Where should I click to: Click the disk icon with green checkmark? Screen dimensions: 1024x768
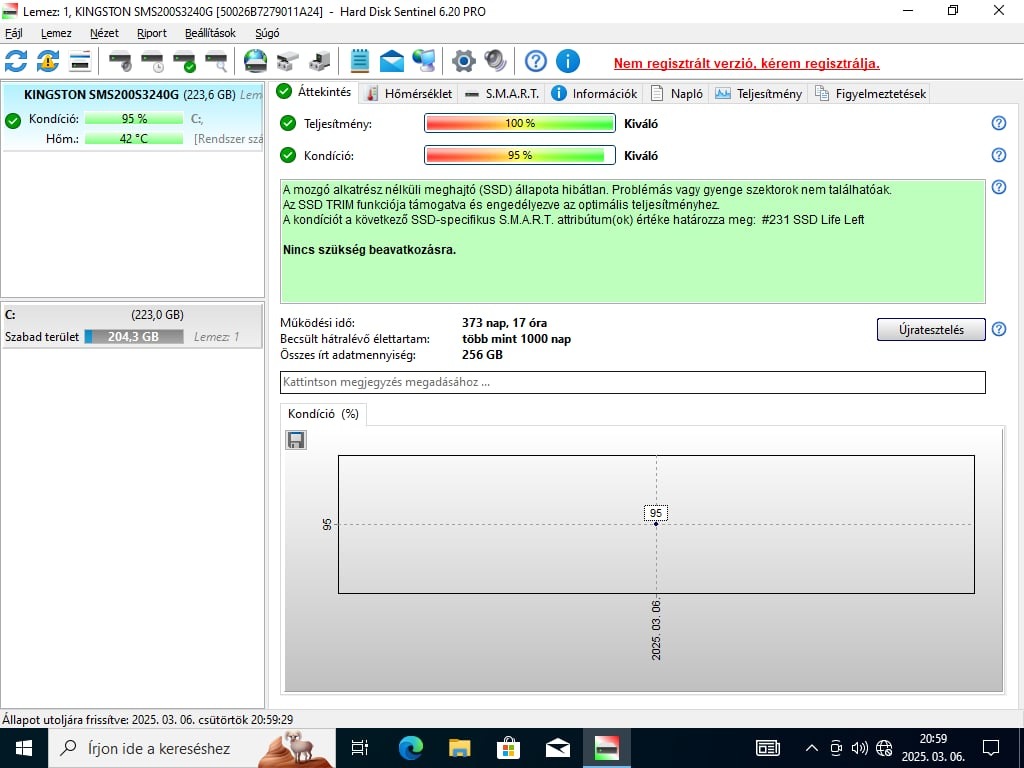coord(184,61)
